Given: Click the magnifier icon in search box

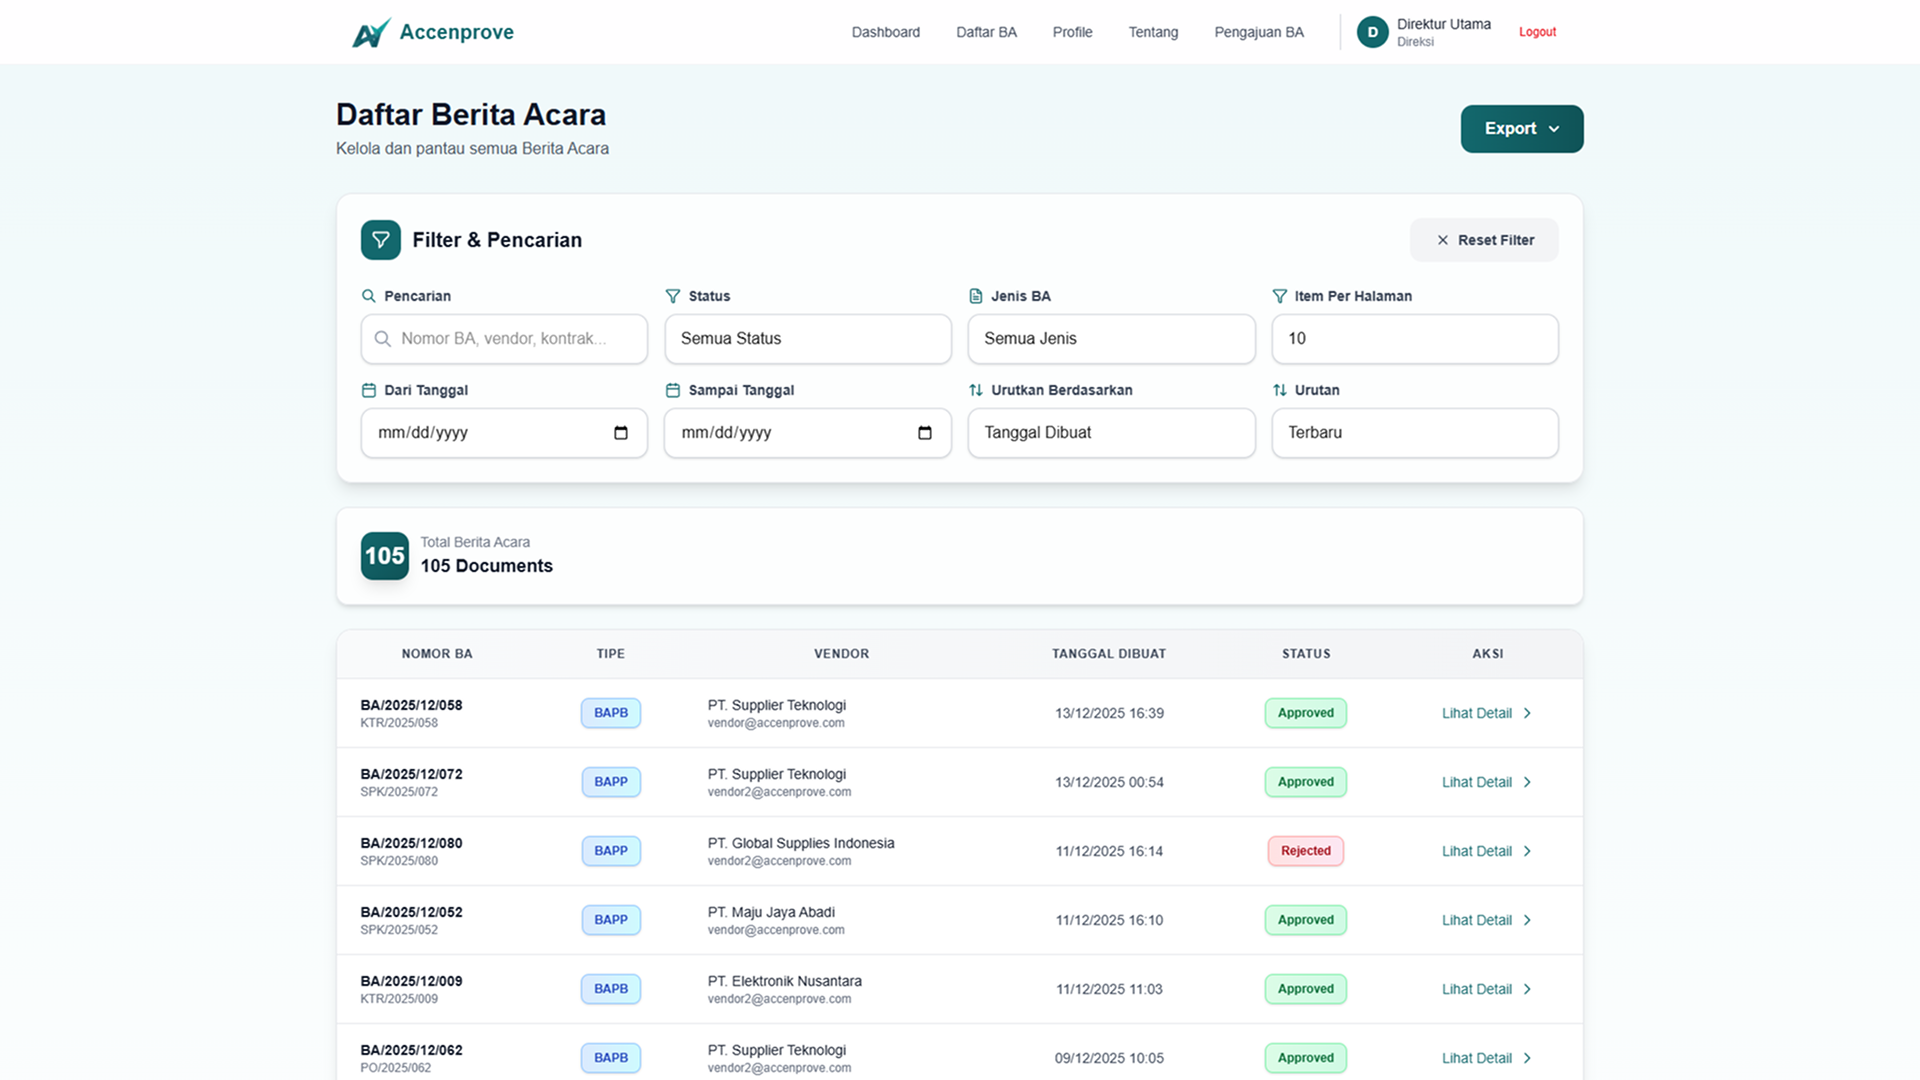Looking at the screenshot, I should coord(382,339).
